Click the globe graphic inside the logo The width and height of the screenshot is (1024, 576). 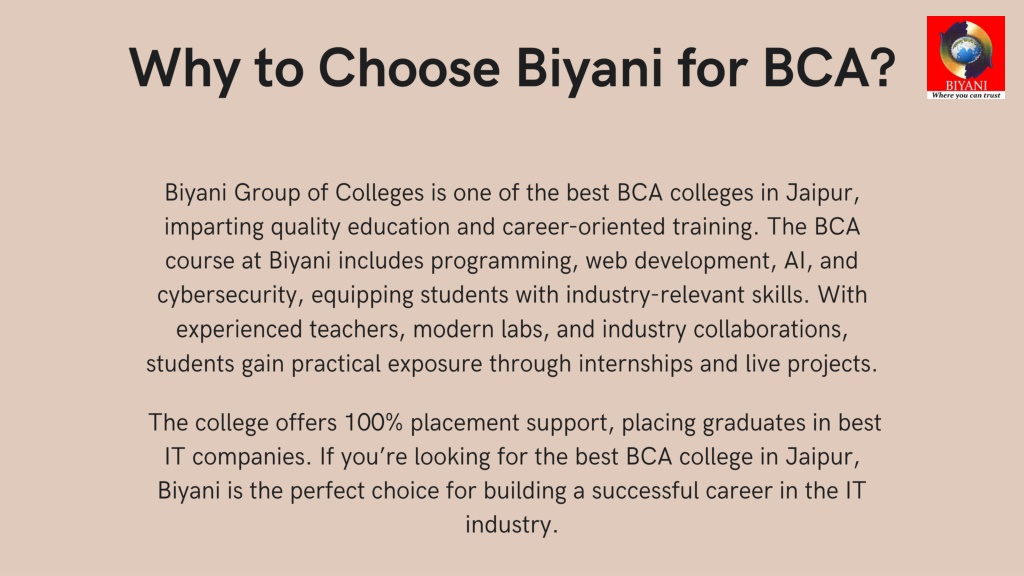pyautogui.click(x=965, y=50)
